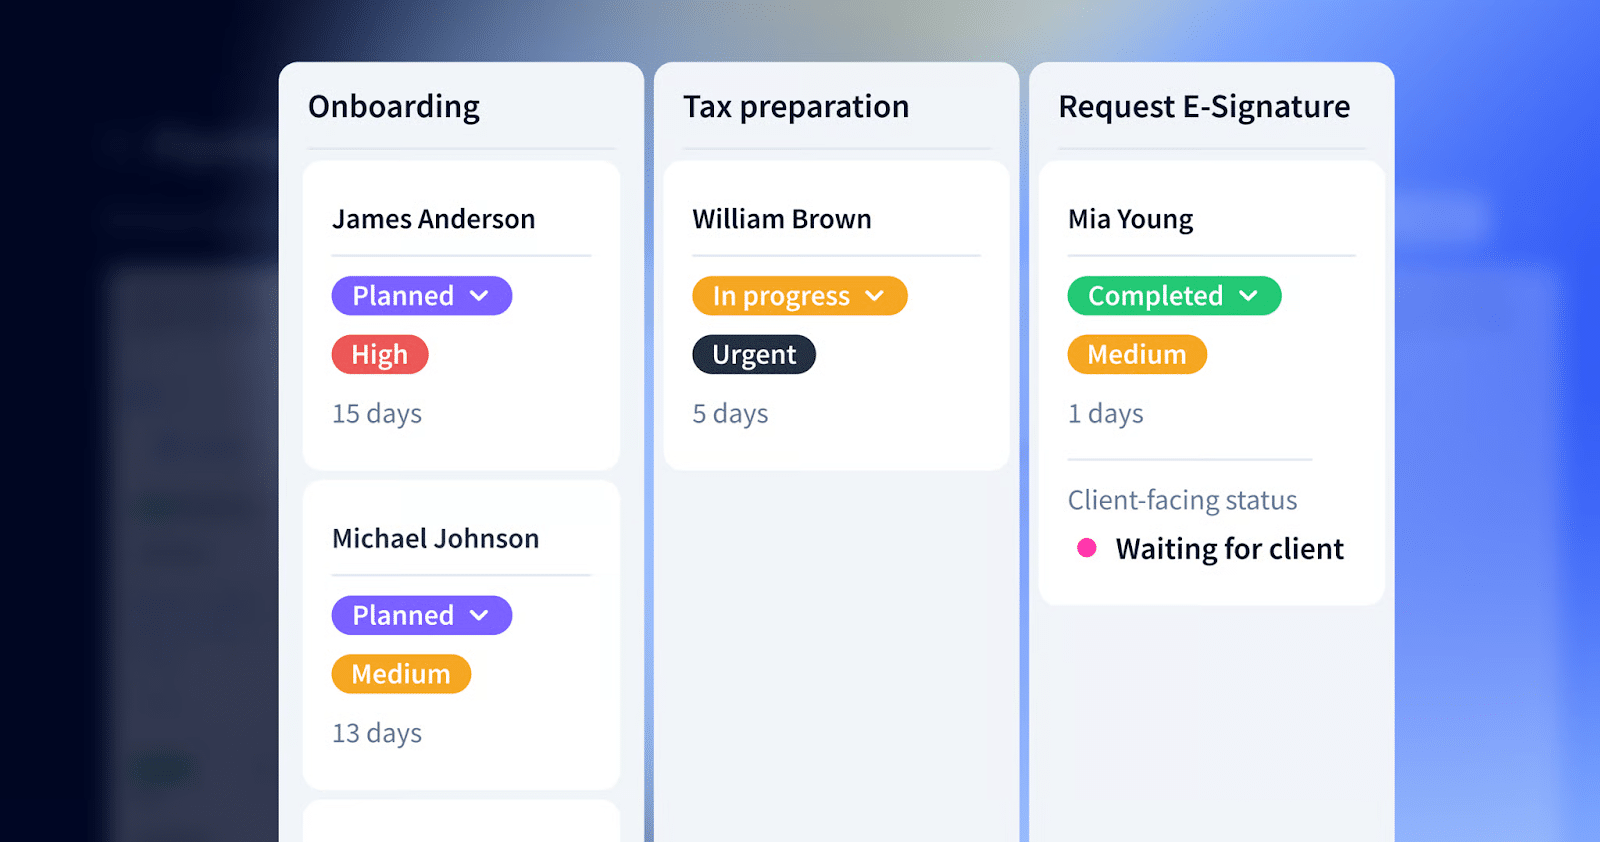Open the Completed status dropdown for Mia Young
This screenshot has width=1600, height=842.
point(1173,295)
